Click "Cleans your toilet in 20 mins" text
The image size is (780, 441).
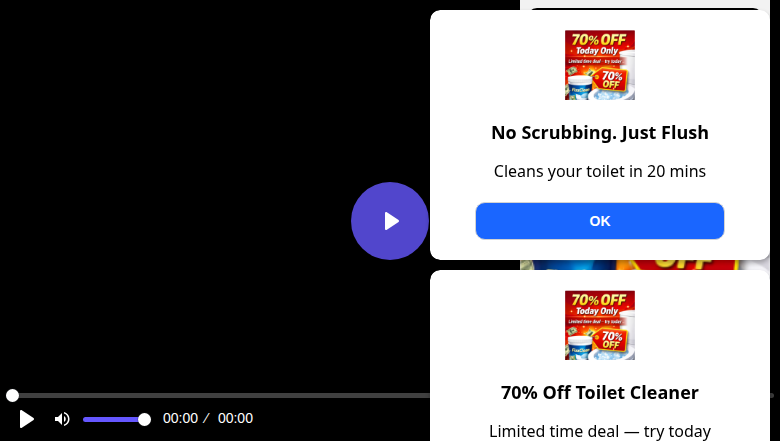[599, 171]
